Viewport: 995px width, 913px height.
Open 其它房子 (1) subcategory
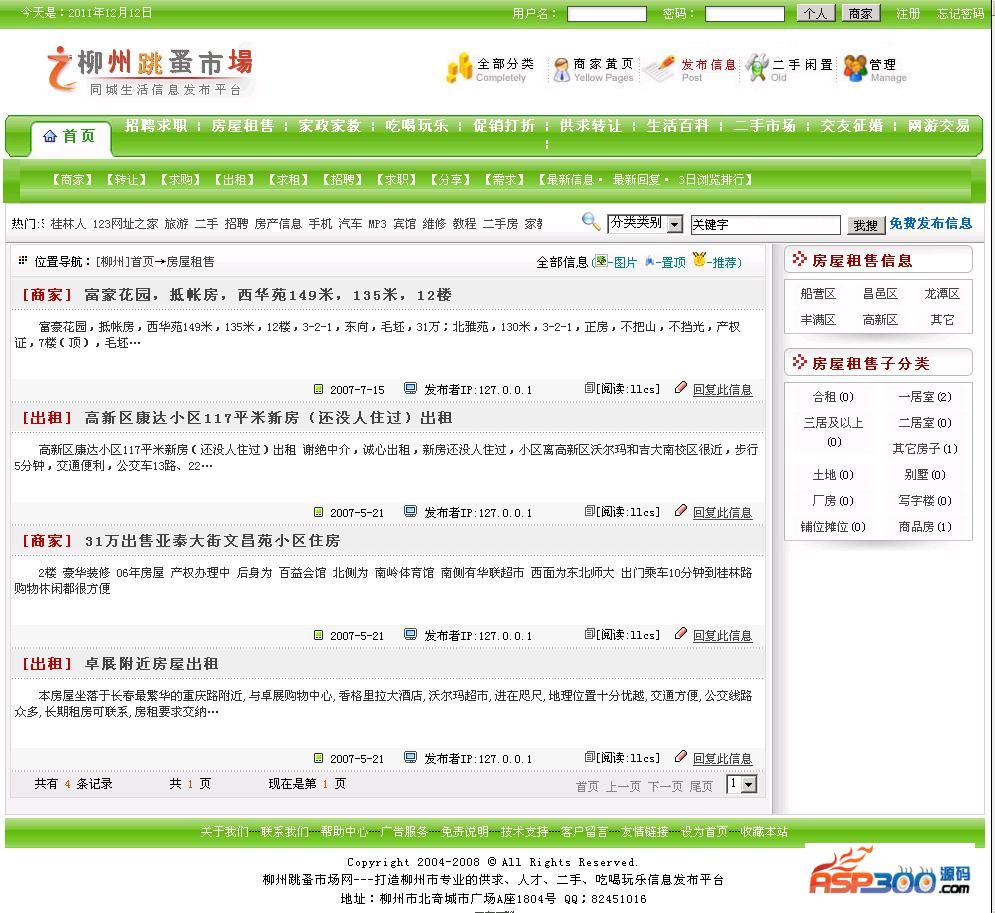pyautogui.click(x=925, y=449)
